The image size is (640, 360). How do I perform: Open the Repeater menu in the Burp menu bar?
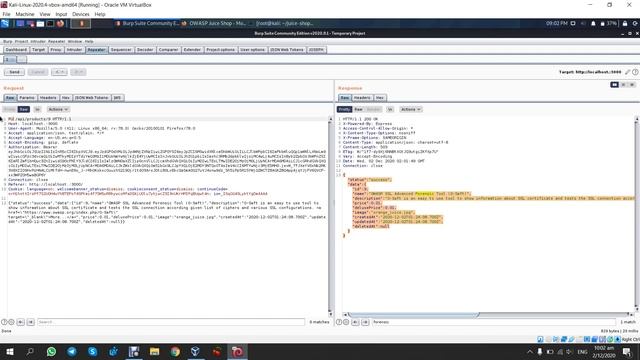coord(56,41)
